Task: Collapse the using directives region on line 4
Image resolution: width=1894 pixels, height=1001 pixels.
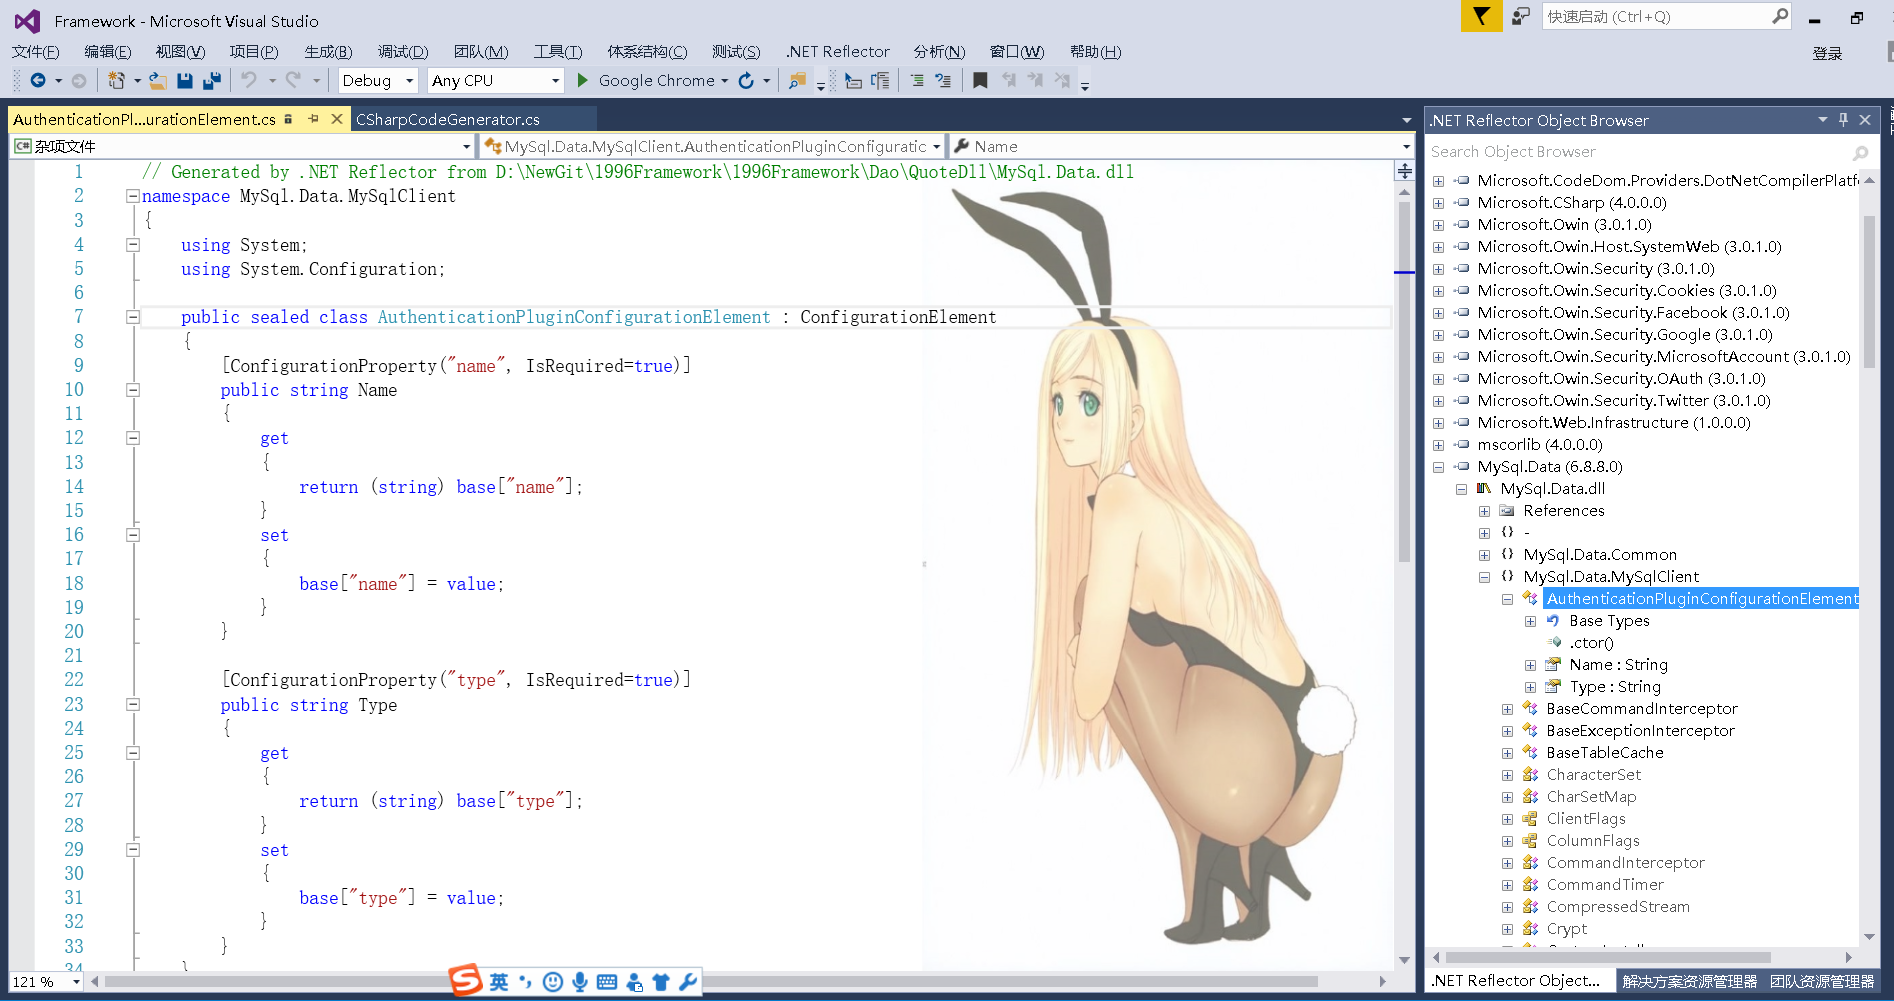Action: (133, 245)
